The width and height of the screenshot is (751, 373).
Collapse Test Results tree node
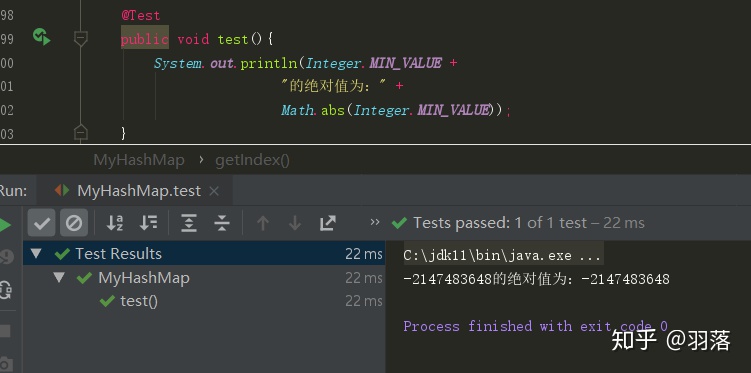point(36,253)
